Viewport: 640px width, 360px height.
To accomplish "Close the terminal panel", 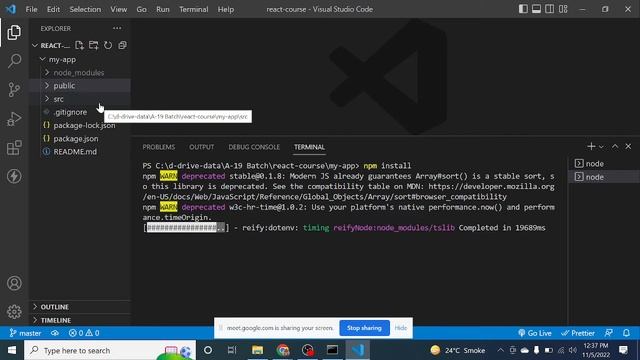I will [628, 146].
